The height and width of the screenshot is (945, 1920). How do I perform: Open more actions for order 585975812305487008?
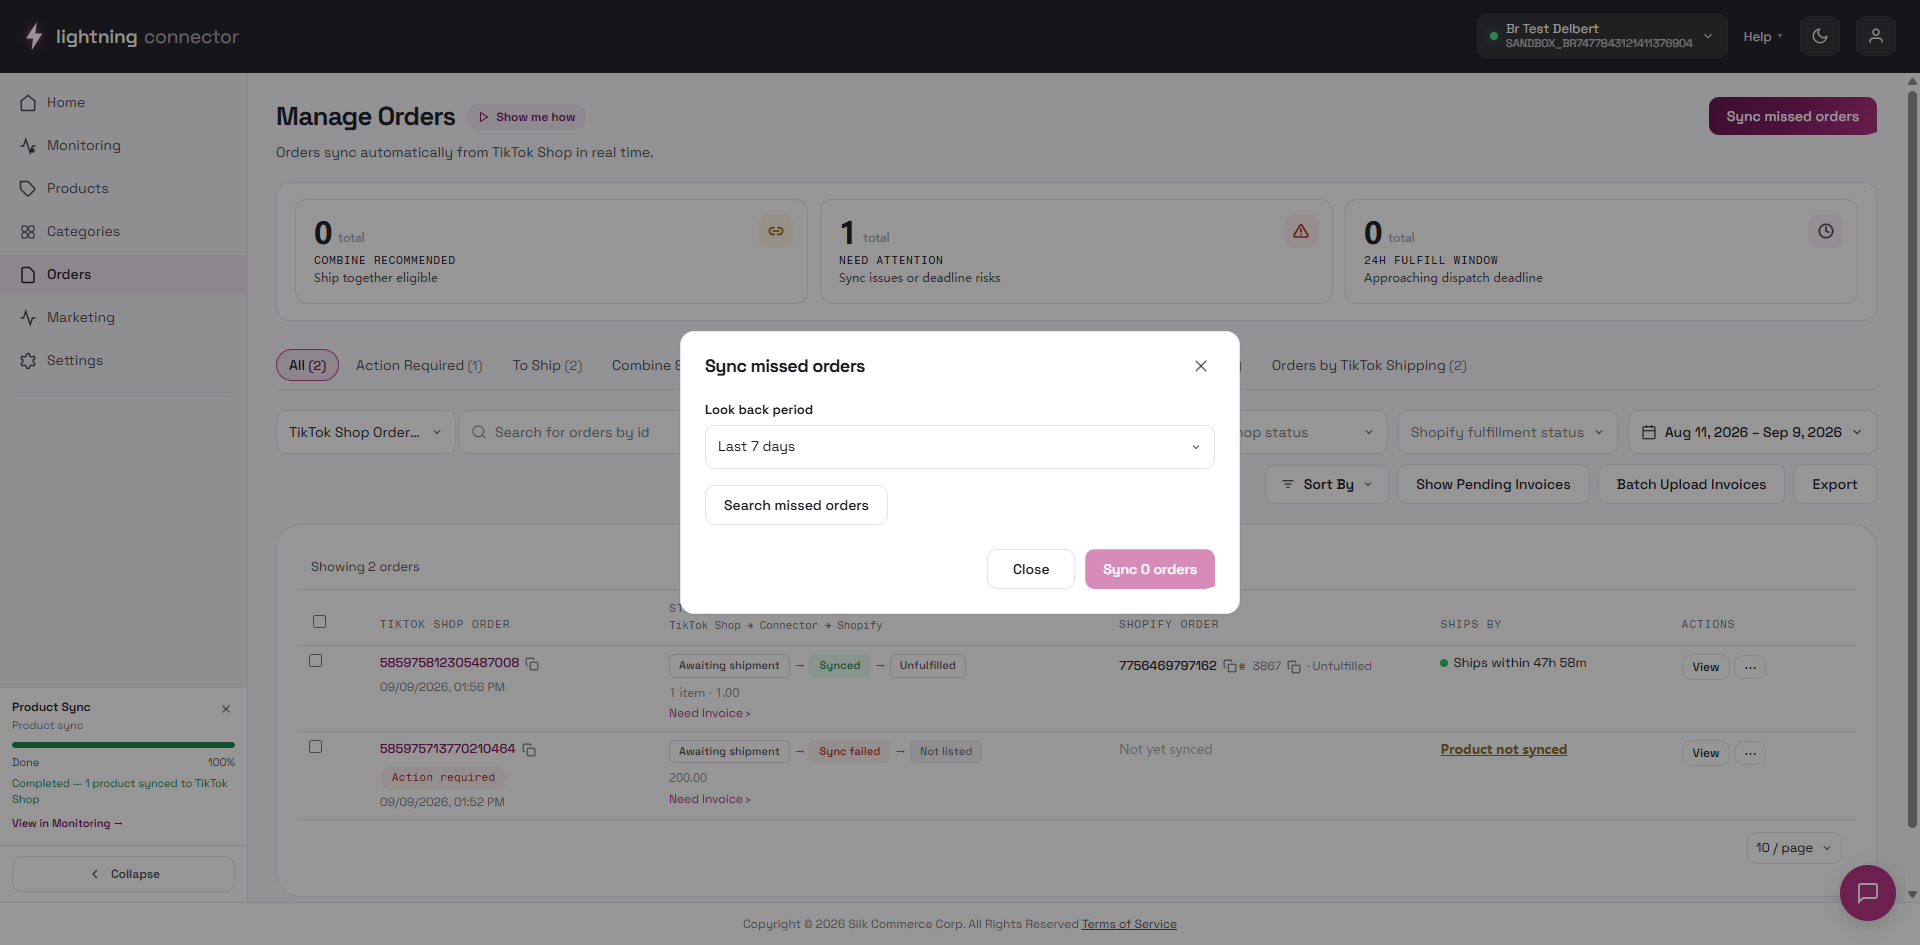click(x=1750, y=667)
